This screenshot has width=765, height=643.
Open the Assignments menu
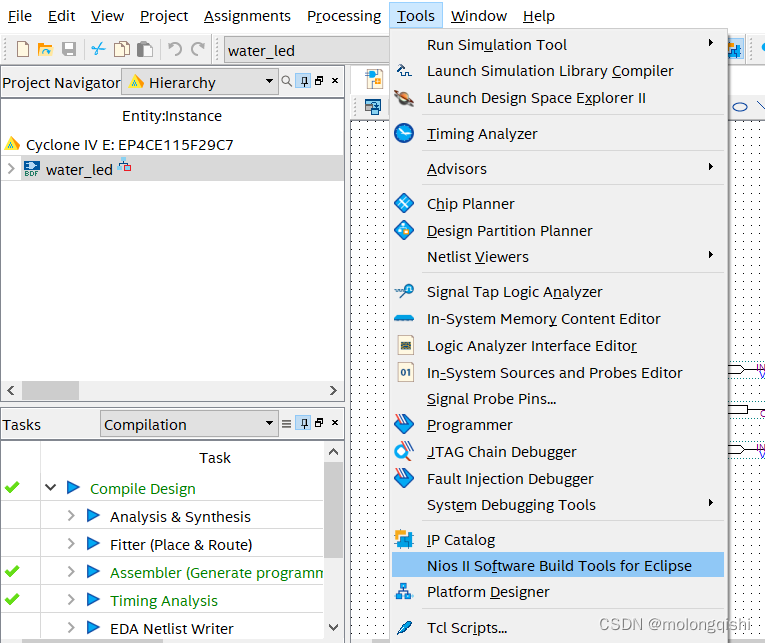pos(247,16)
